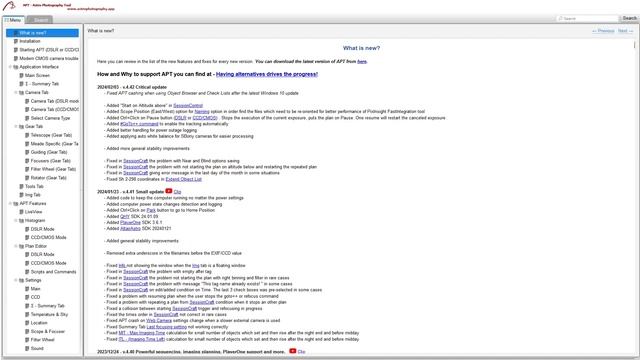Image resolution: width=640 pixels, height=360 pixels.
Task: Click the page icon beside Installation
Action: (x=16, y=41)
